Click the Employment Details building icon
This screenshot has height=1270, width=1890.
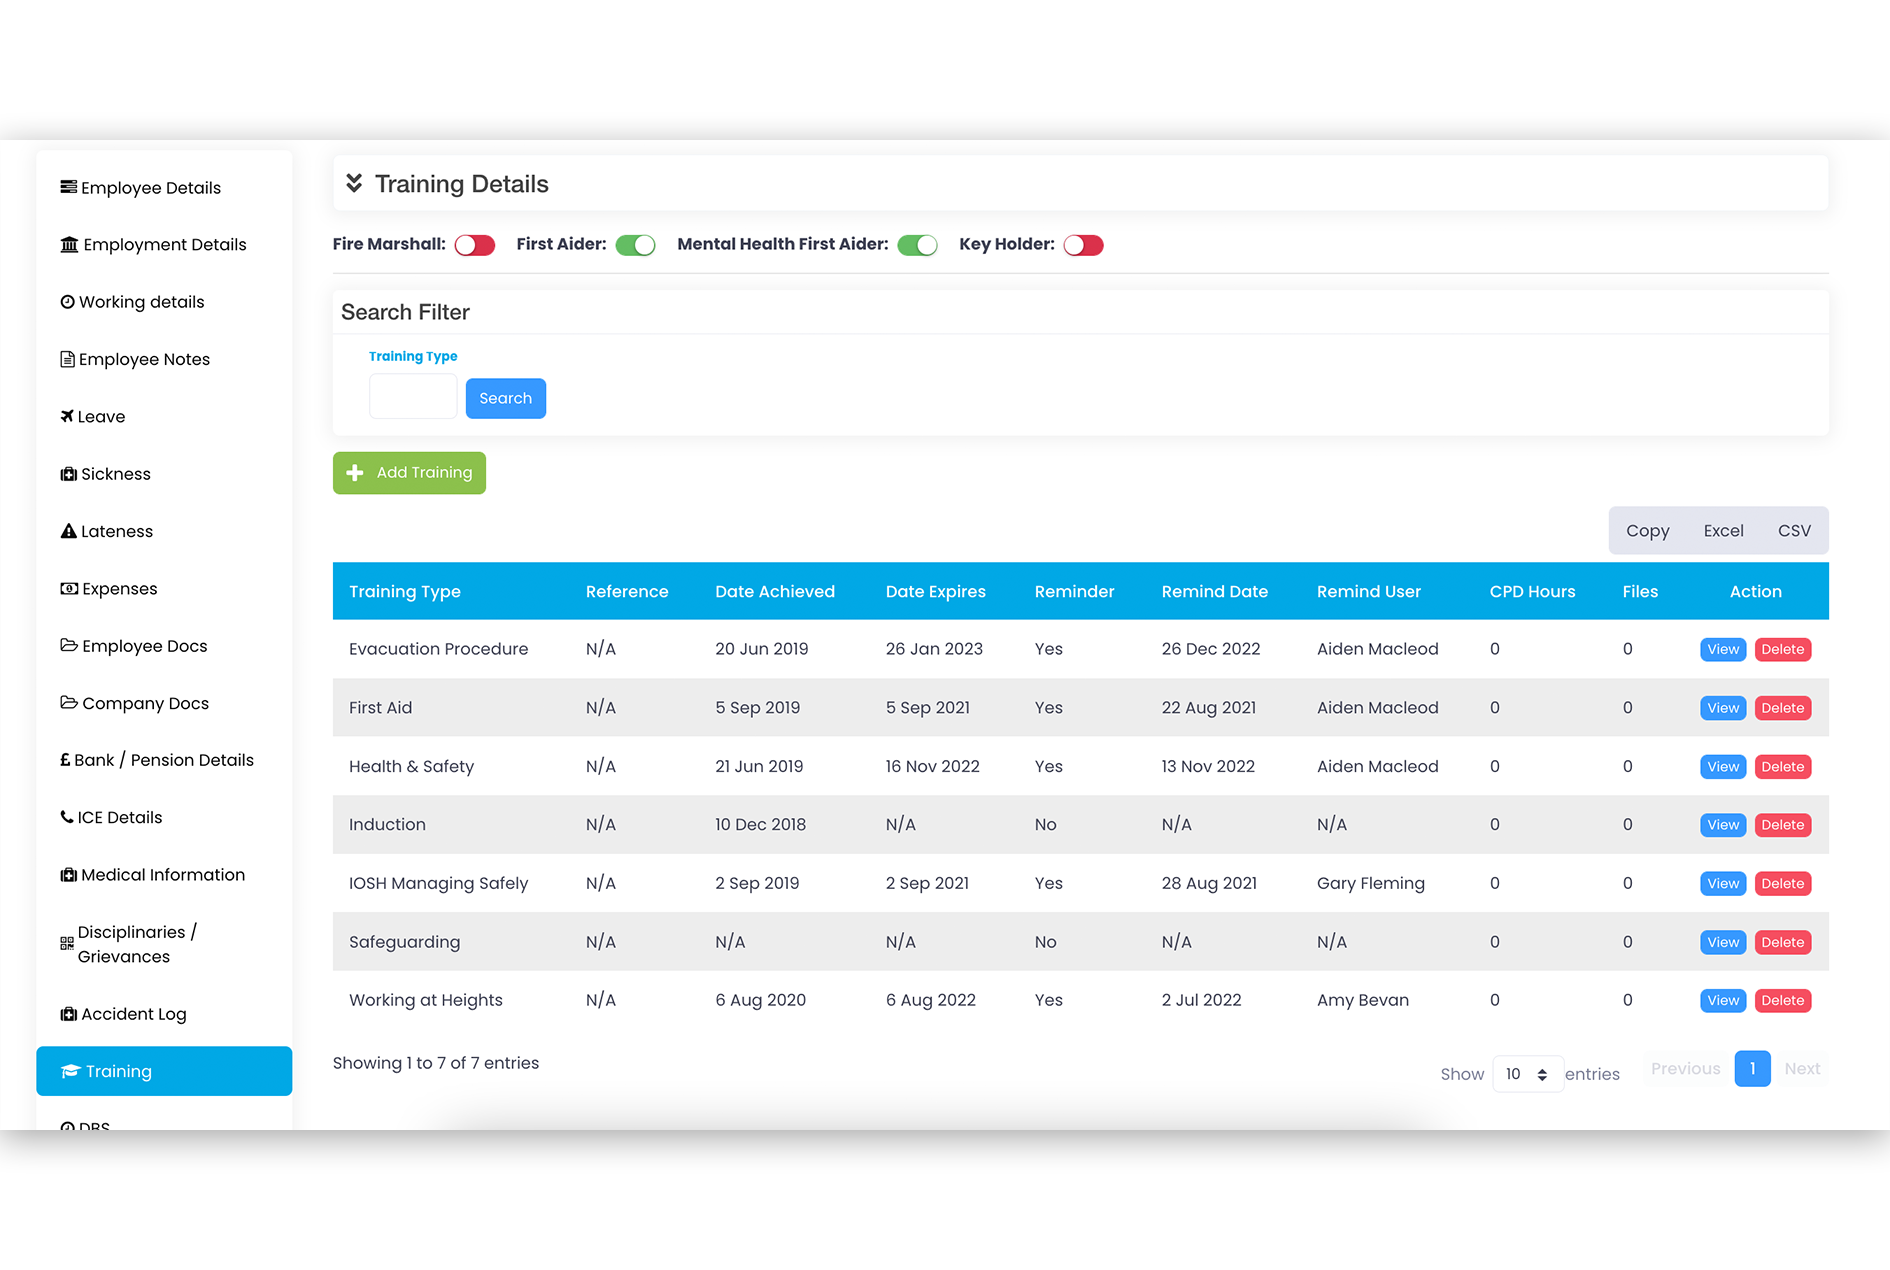(x=67, y=244)
